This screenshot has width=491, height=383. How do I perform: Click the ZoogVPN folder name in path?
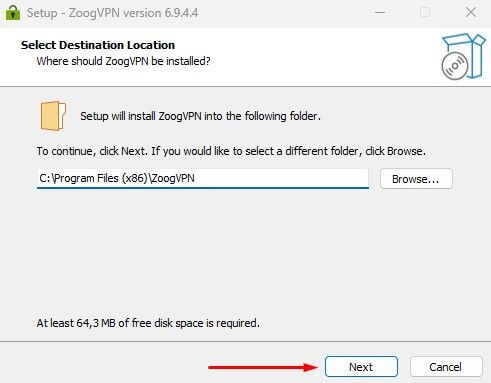[x=173, y=178]
